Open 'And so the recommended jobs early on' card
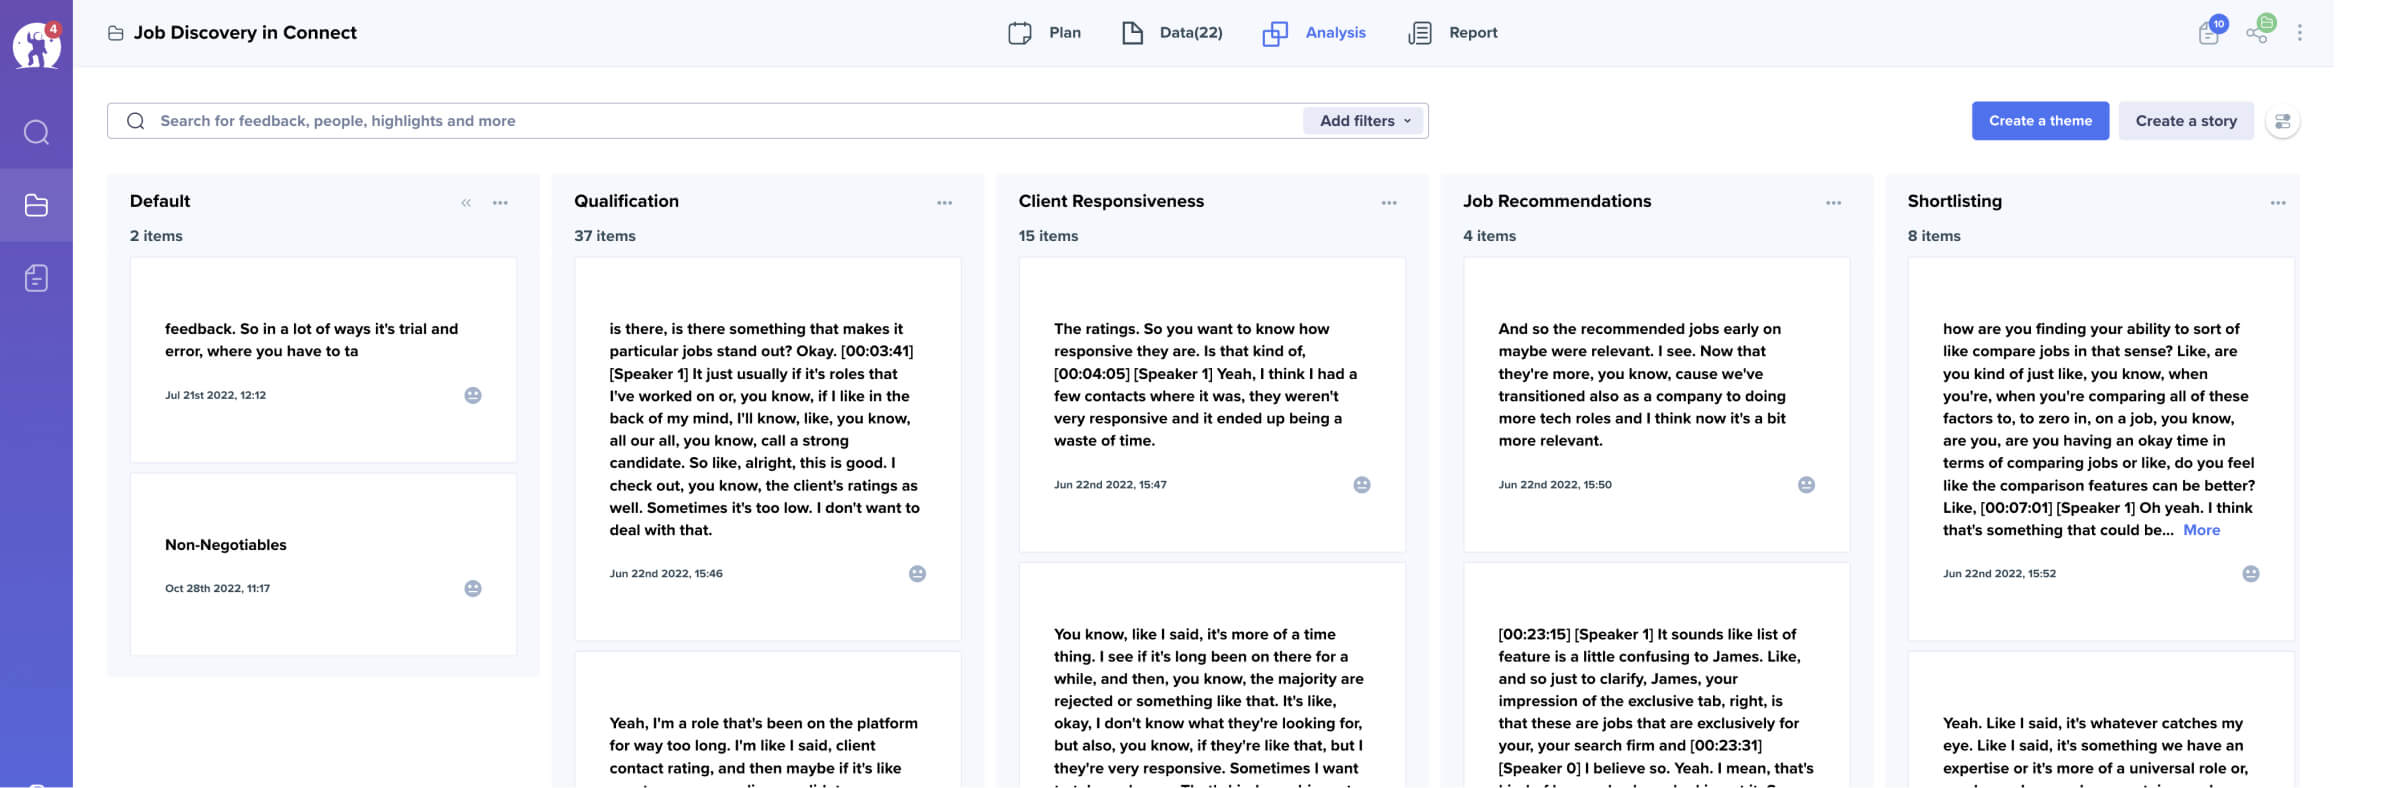 pyautogui.click(x=1657, y=404)
